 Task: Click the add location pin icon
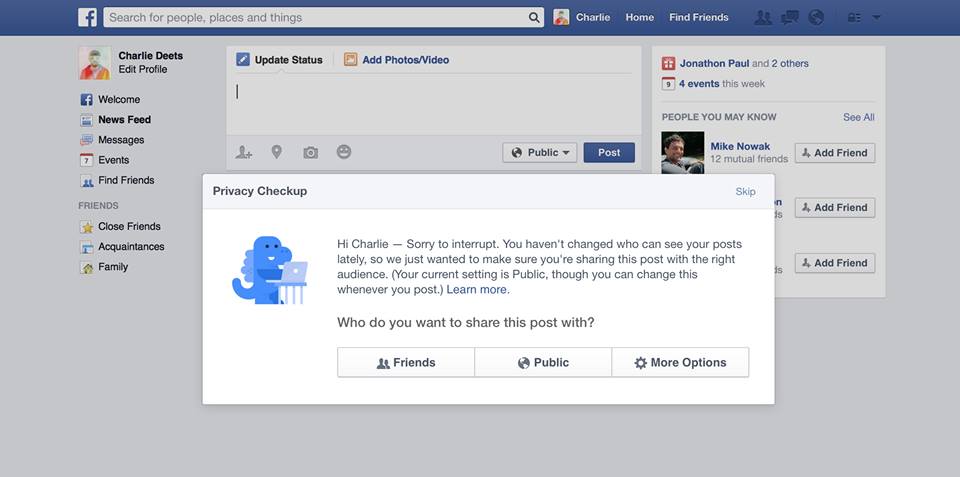[277, 152]
